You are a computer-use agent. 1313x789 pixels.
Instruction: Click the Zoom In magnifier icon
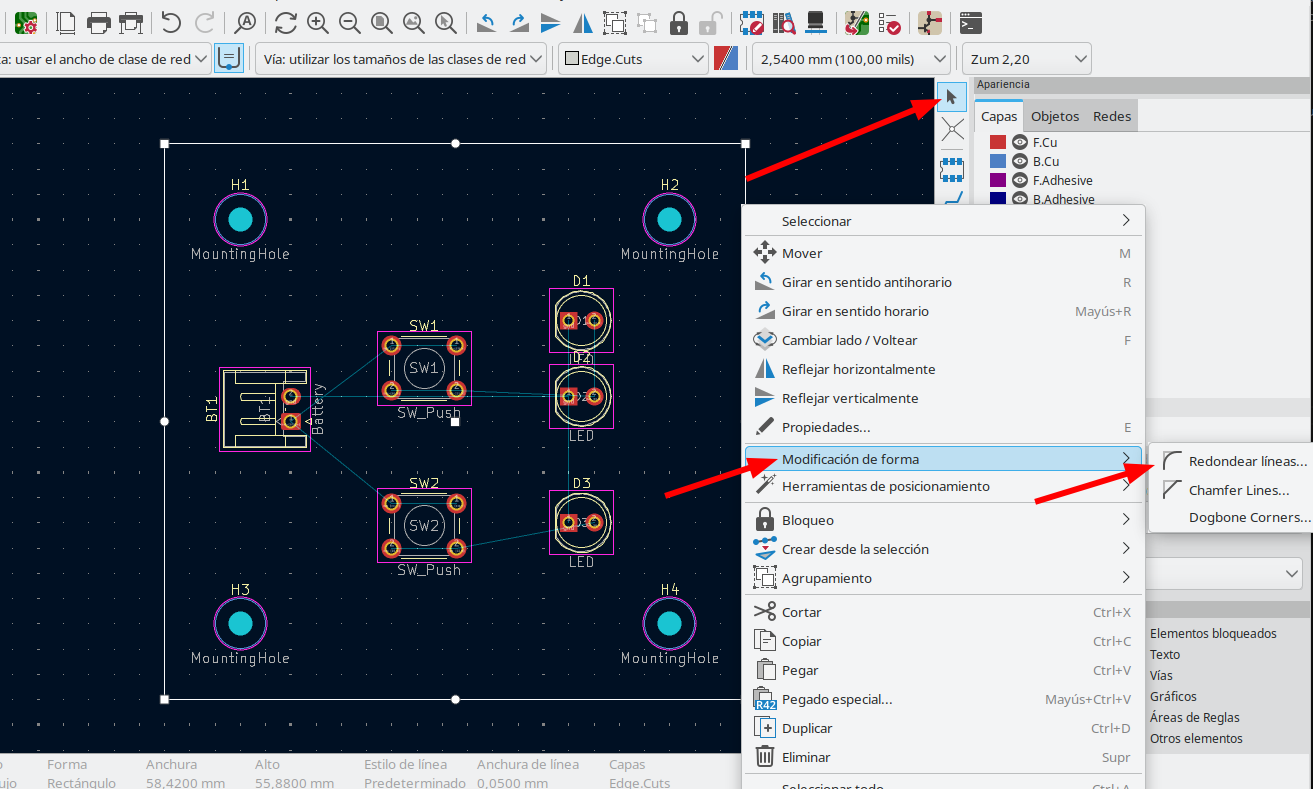coord(318,22)
